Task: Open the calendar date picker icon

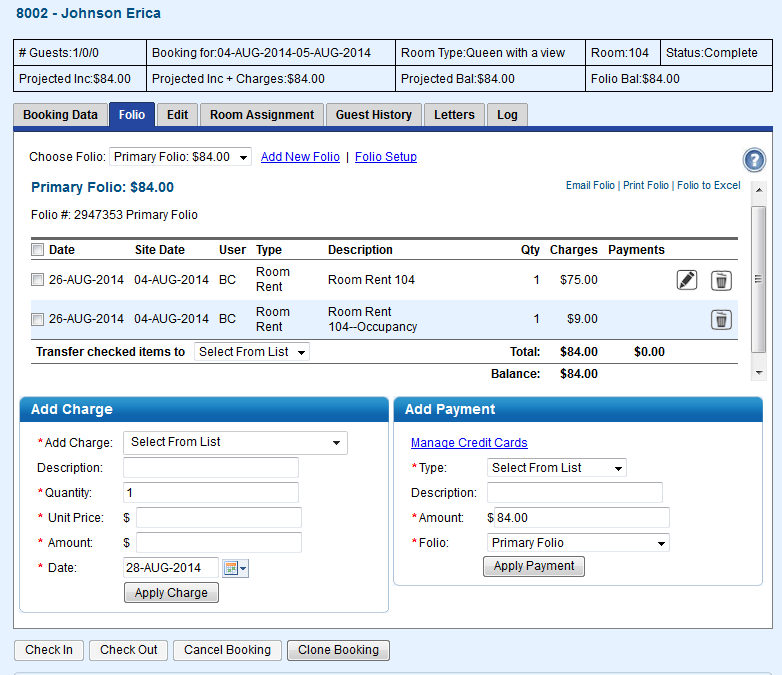Action: tap(235, 568)
